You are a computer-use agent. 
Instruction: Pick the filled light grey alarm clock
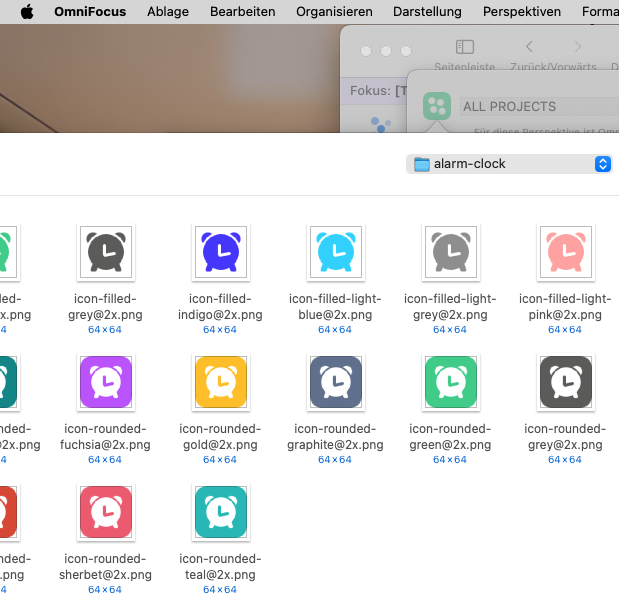(450, 252)
